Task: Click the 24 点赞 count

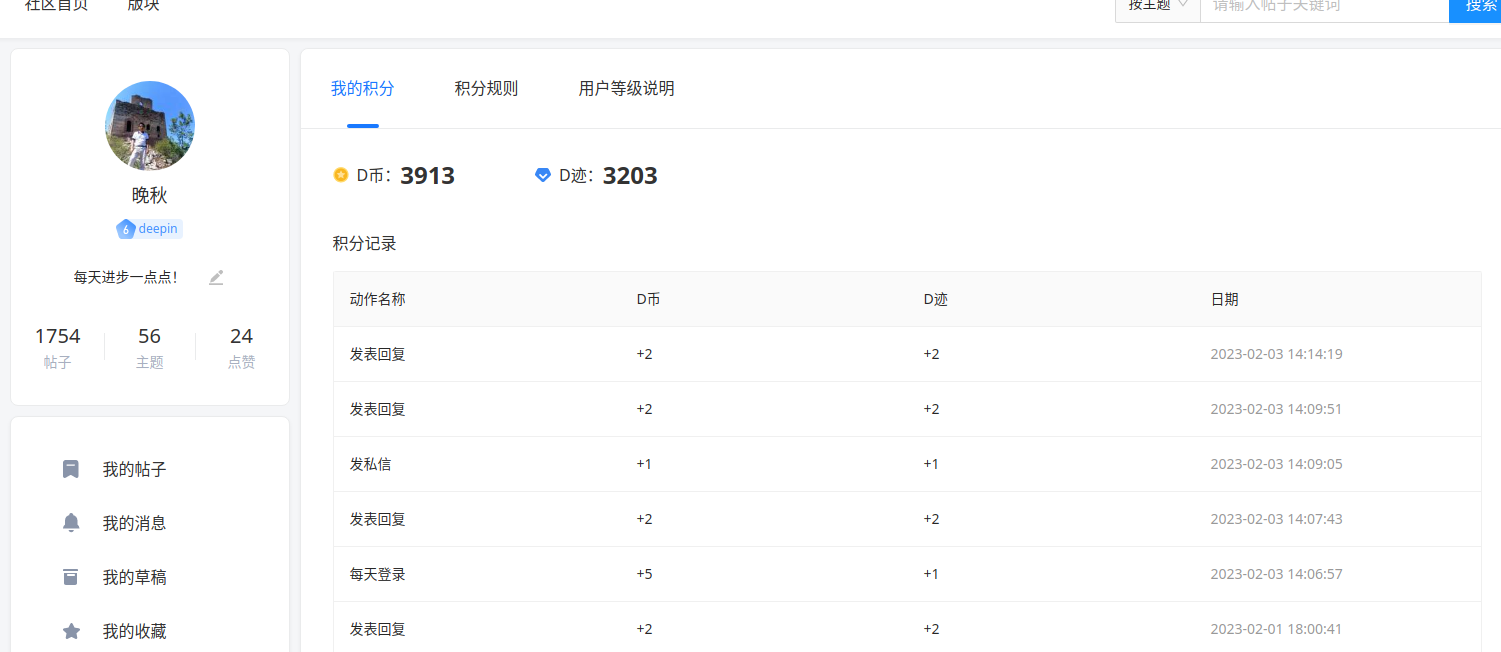Action: tap(241, 347)
